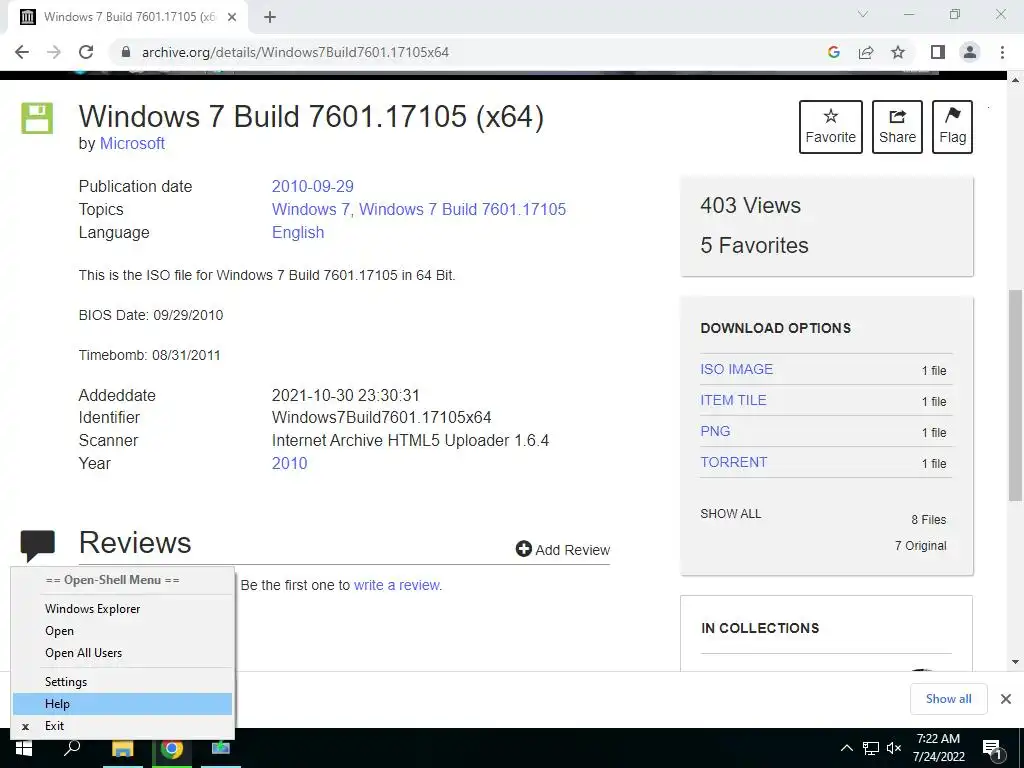Screen dimensions: 1024x768
Task: Favorite this archive item
Action: click(x=831, y=127)
